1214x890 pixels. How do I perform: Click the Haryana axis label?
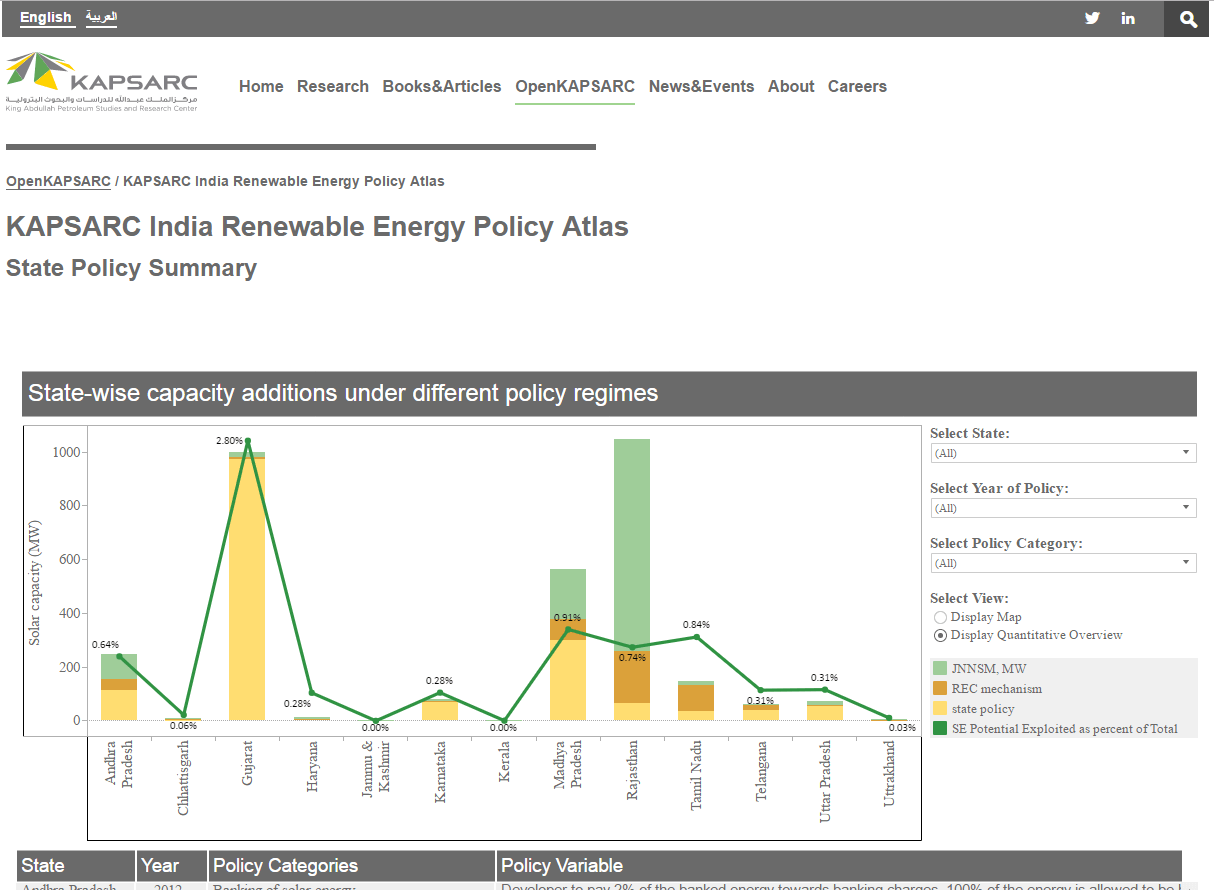(312, 765)
